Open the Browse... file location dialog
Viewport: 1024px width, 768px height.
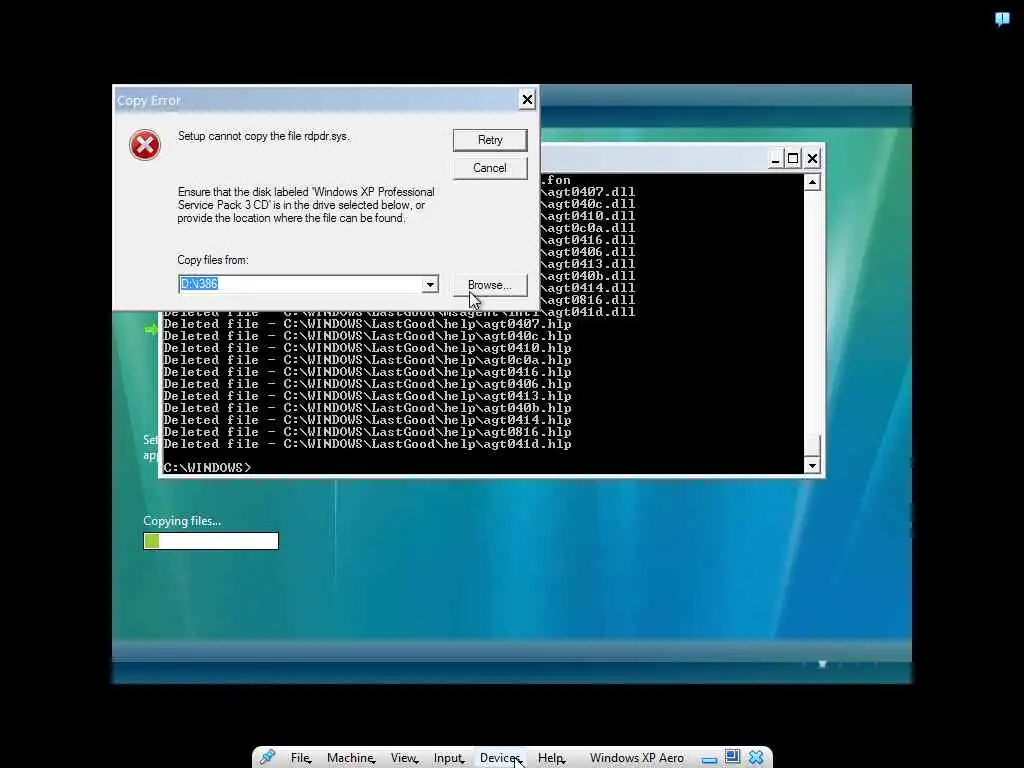pyautogui.click(x=490, y=285)
